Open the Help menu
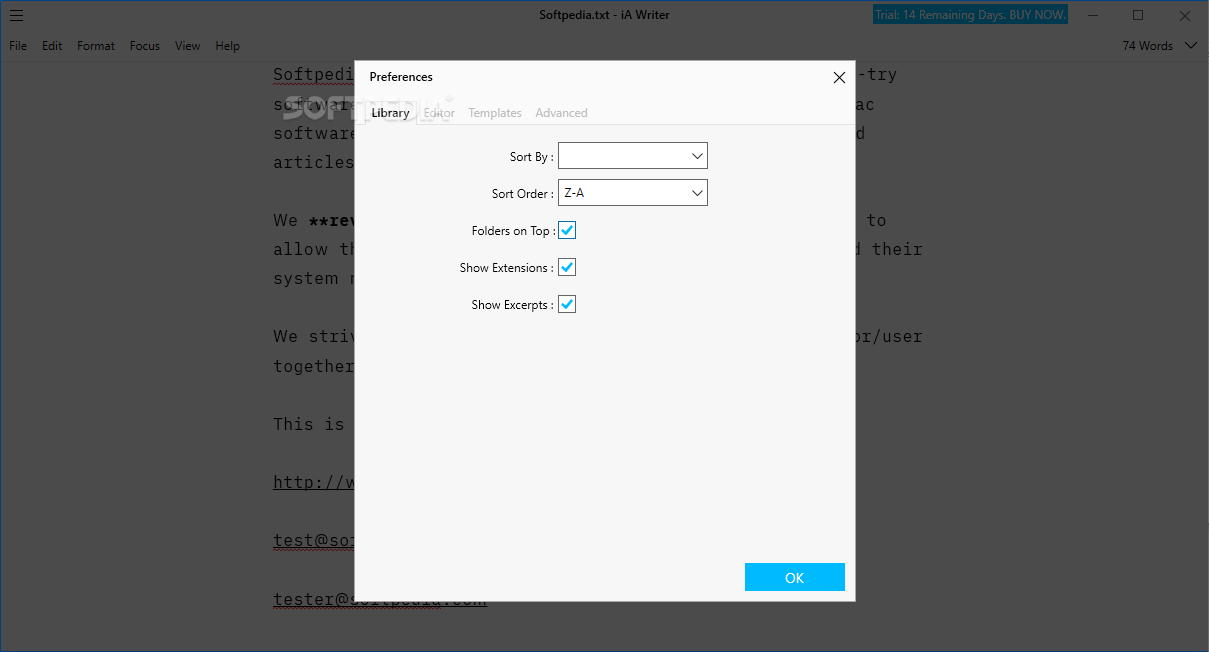This screenshot has width=1209, height=652. pos(228,46)
